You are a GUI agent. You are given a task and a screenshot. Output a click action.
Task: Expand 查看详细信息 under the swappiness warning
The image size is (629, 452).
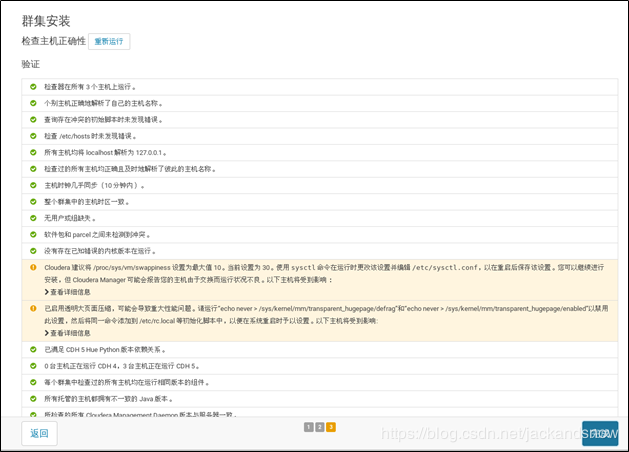[x=67, y=292]
